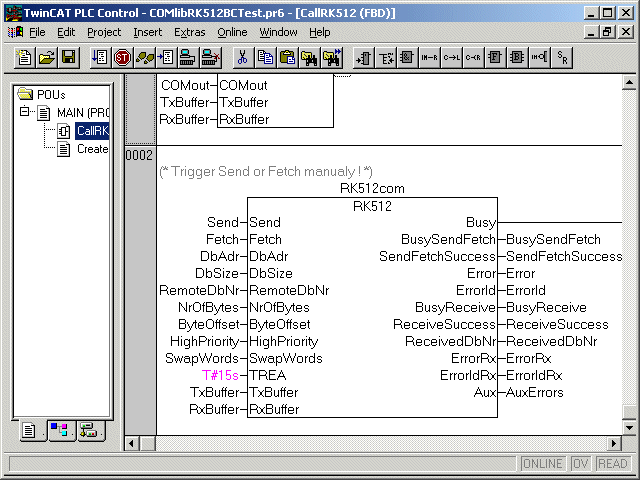Click the Login computer icon
Screen dimensions: 640x480
188,58
